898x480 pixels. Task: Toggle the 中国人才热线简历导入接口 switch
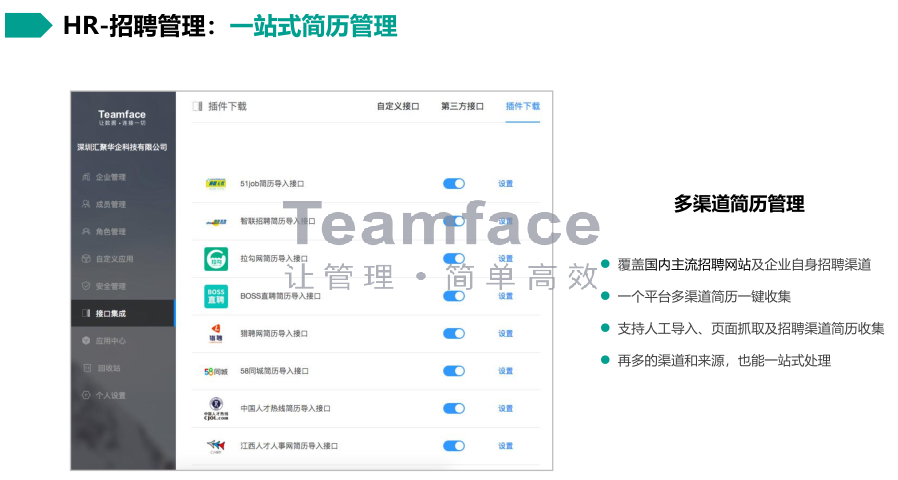tap(454, 408)
